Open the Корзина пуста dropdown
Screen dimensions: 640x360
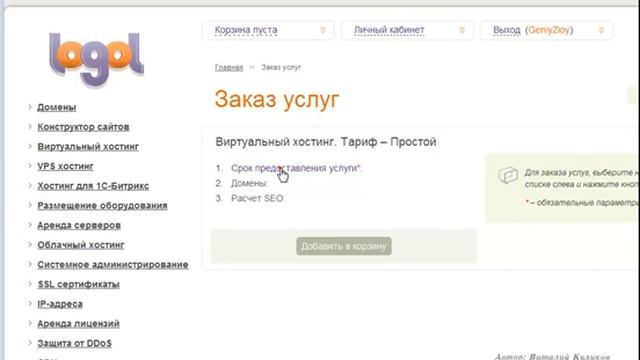268,30
